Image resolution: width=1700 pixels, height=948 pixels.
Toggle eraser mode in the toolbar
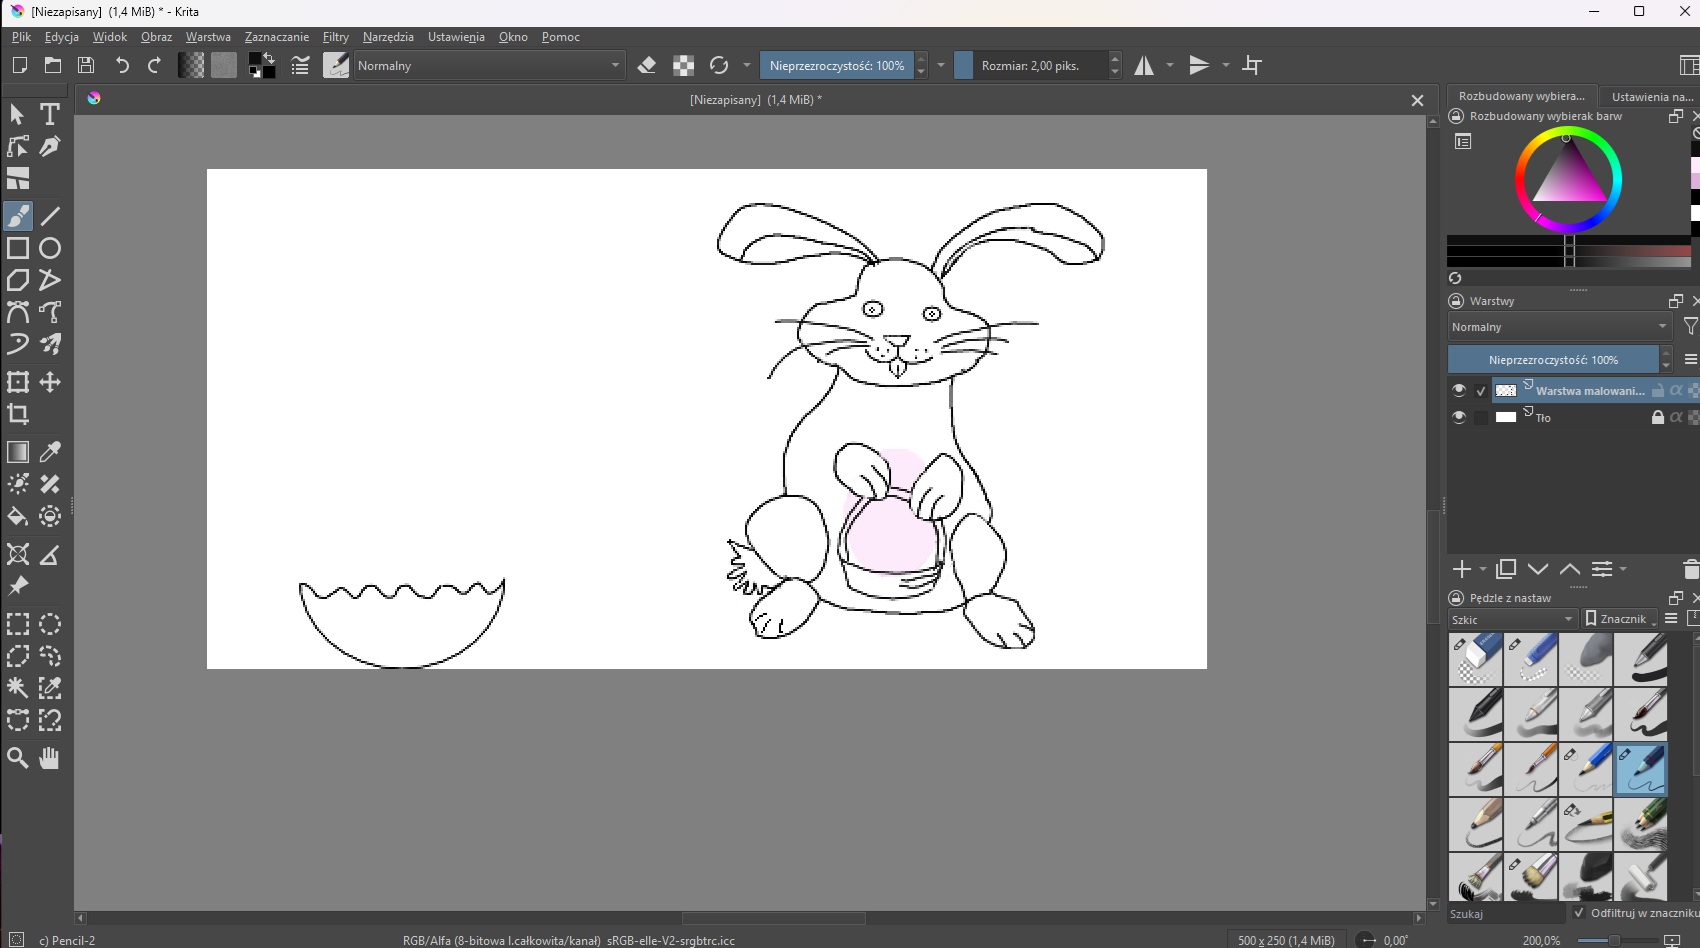coord(647,66)
